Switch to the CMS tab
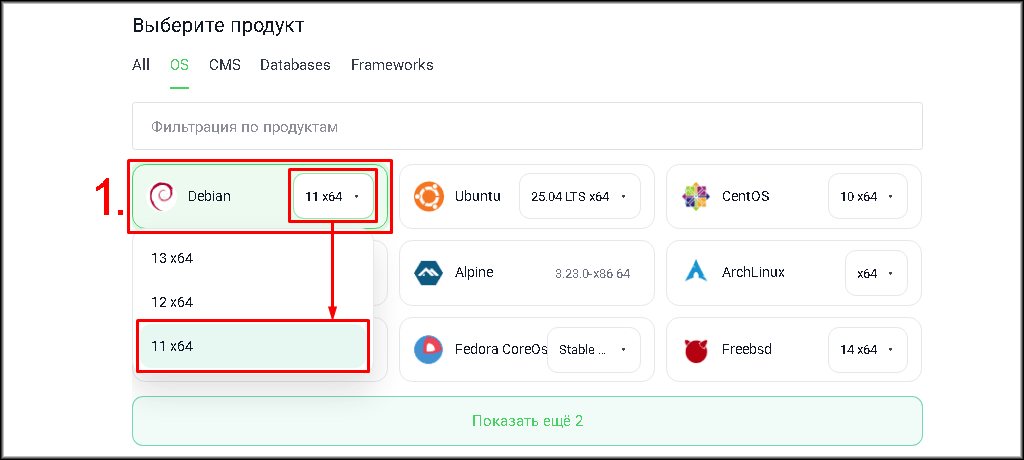Viewport: 1024px width, 460px height. (225, 65)
